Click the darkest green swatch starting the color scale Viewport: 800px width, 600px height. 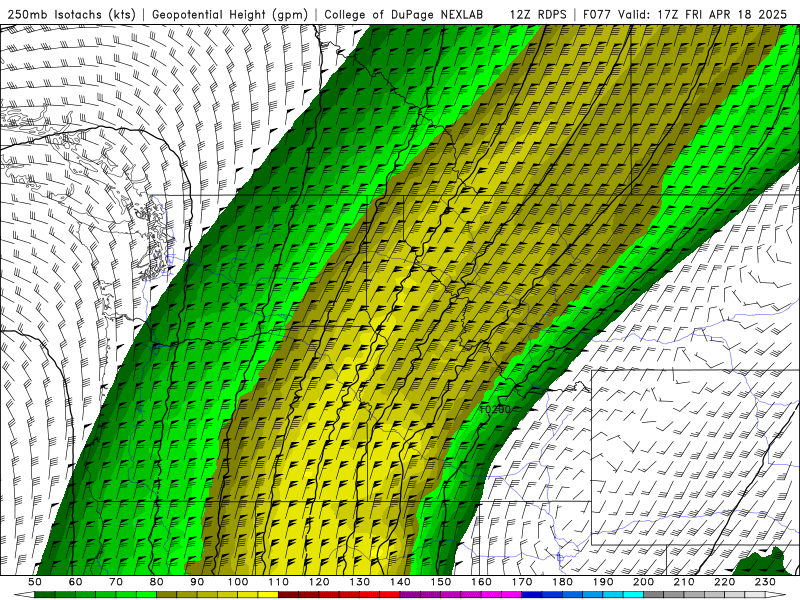tap(45, 595)
